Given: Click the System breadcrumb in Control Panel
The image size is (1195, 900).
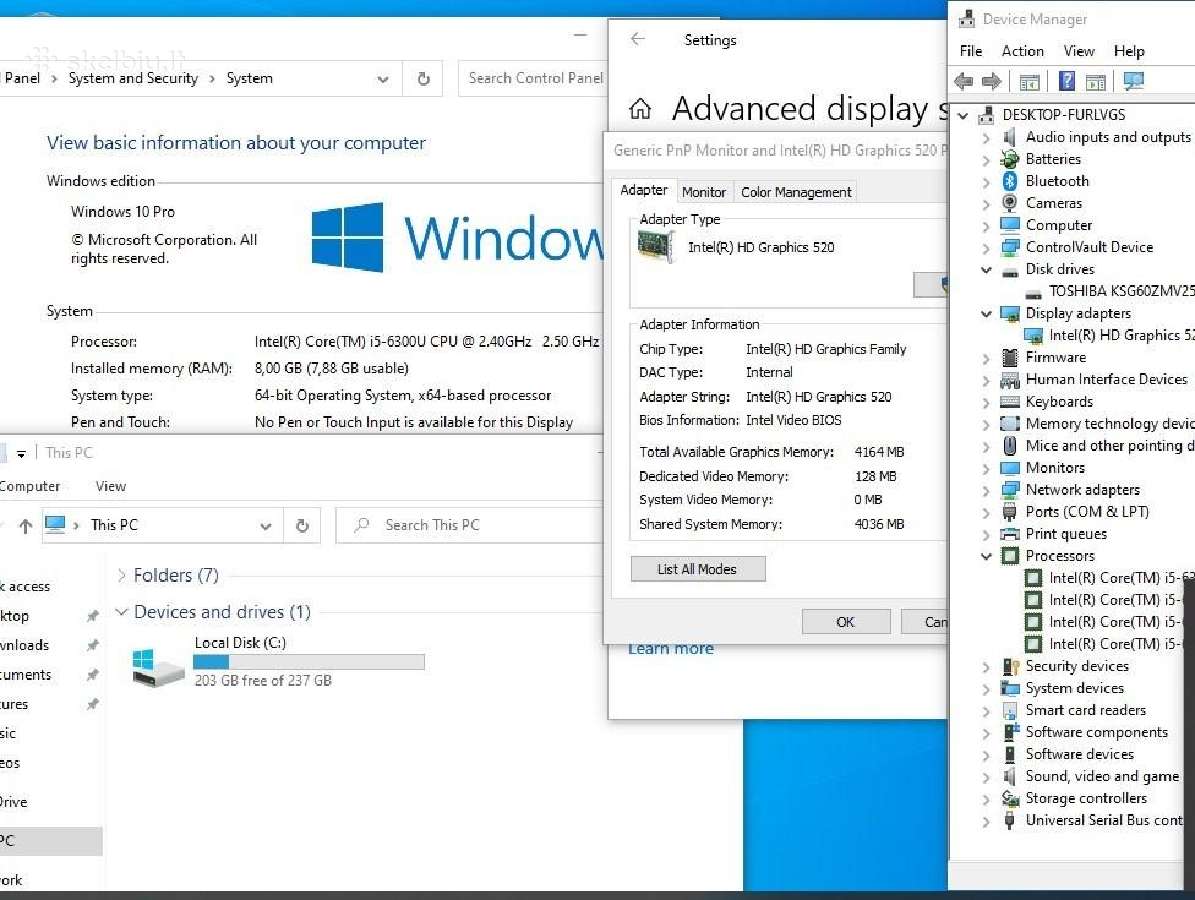Looking at the screenshot, I should tap(249, 78).
